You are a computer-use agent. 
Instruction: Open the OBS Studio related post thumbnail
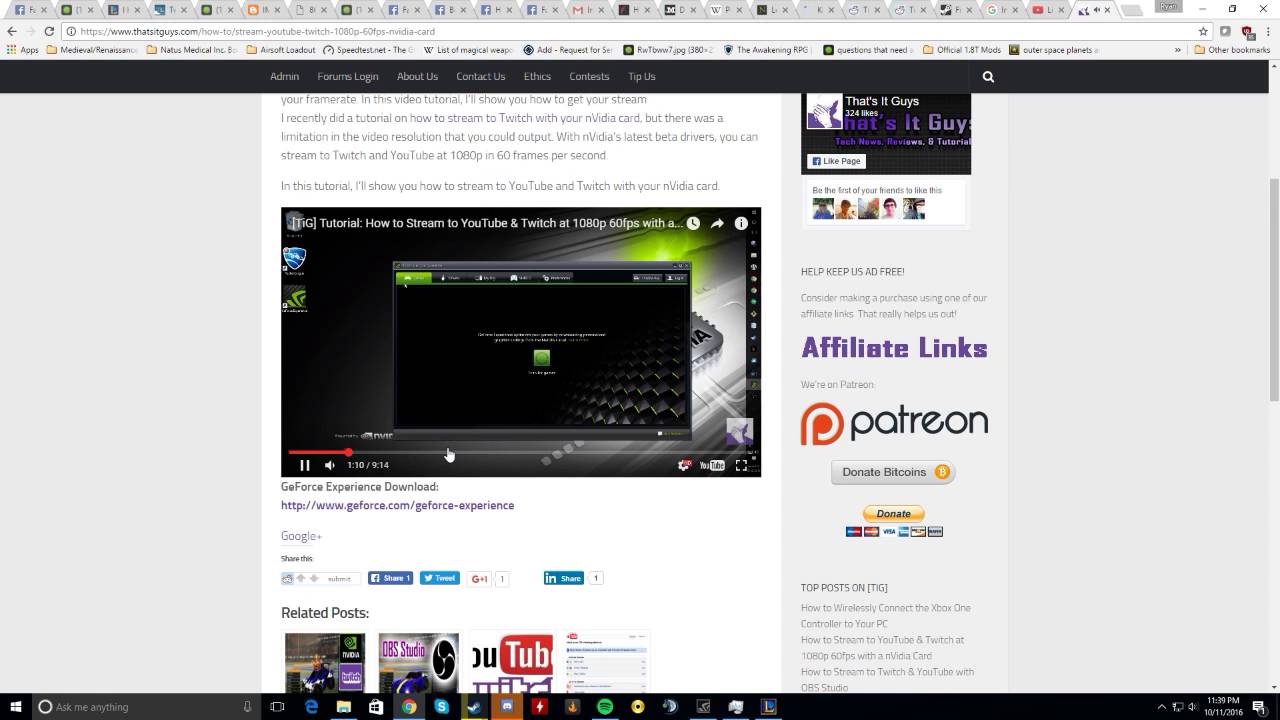click(419, 662)
